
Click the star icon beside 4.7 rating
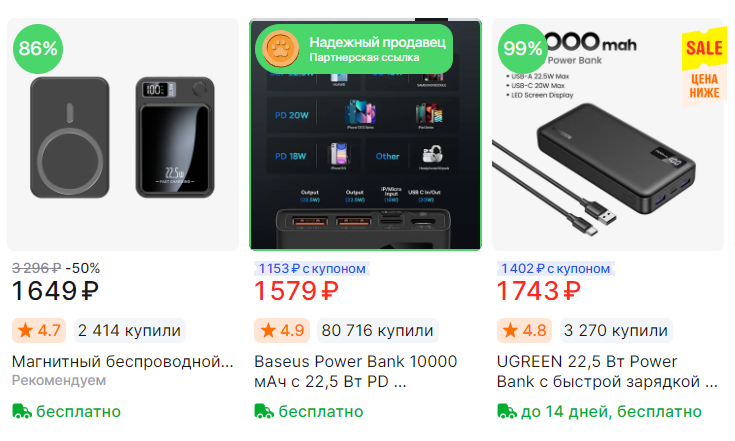tap(25, 330)
